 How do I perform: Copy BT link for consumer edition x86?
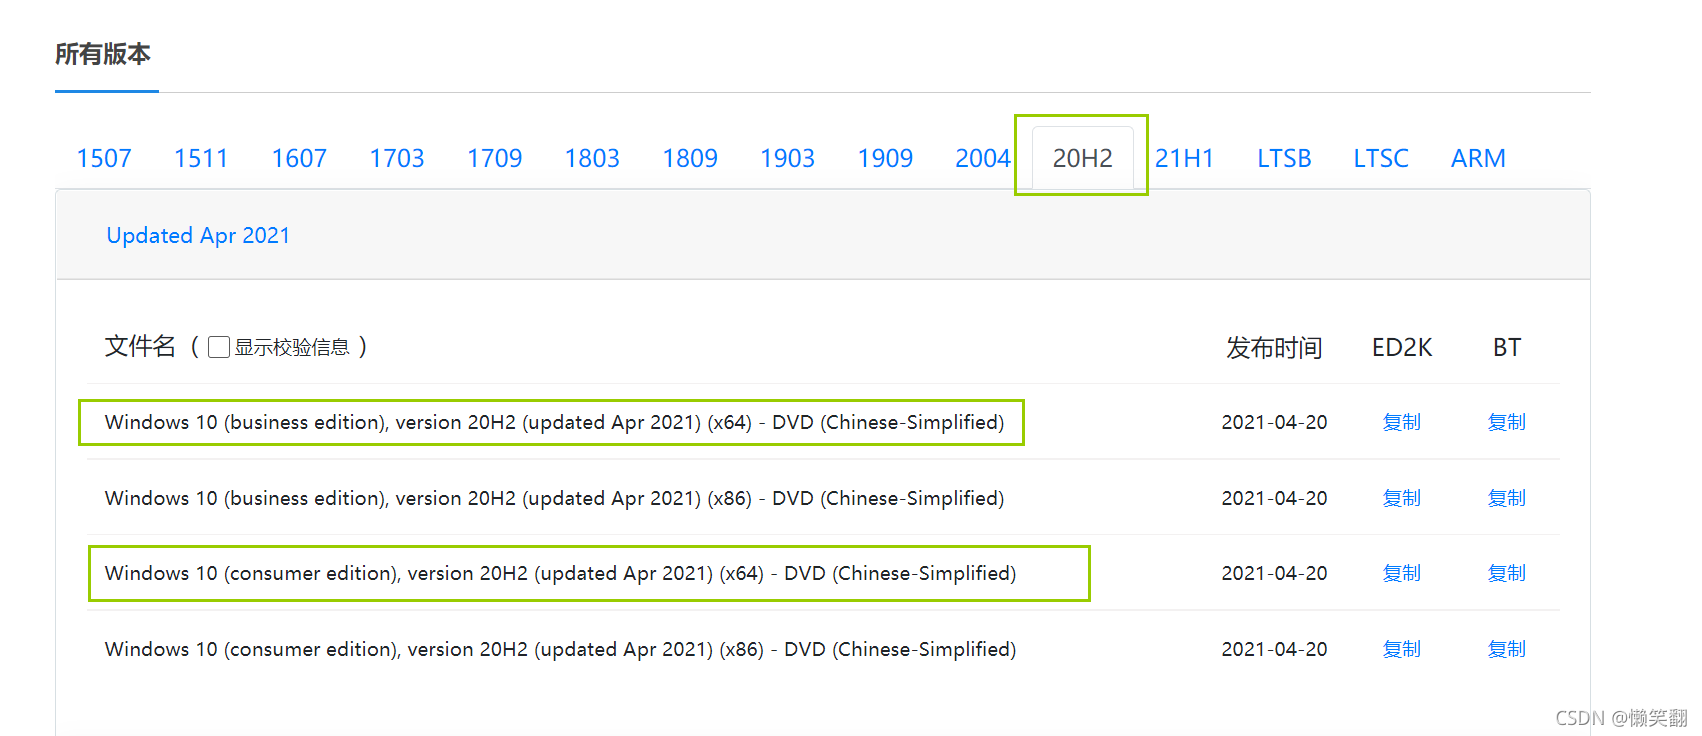point(1507,650)
